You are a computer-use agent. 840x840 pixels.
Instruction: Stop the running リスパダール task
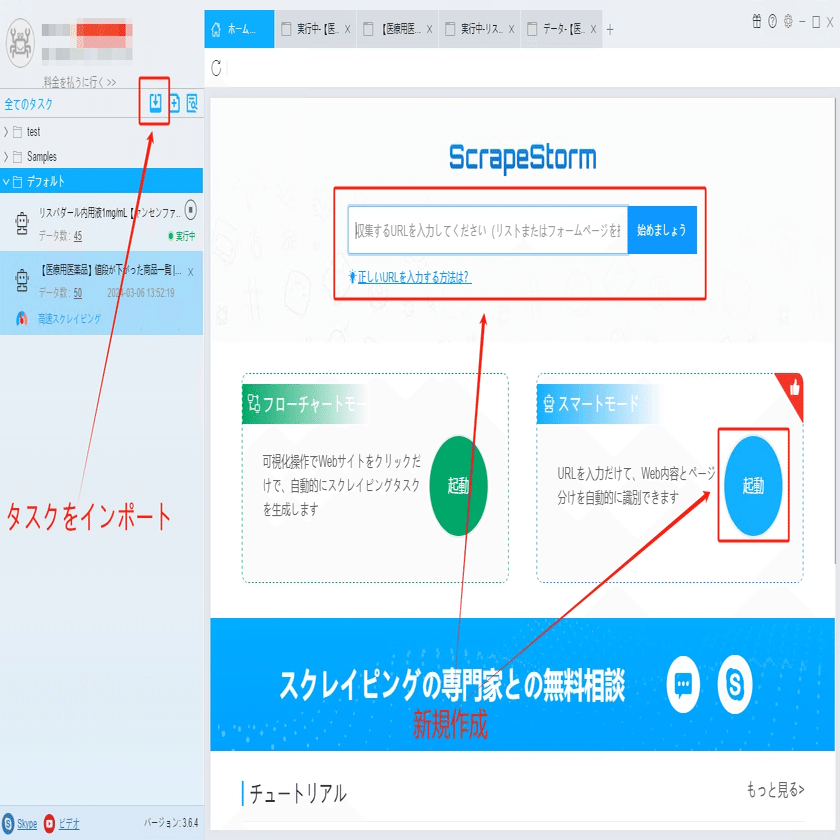point(191,209)
